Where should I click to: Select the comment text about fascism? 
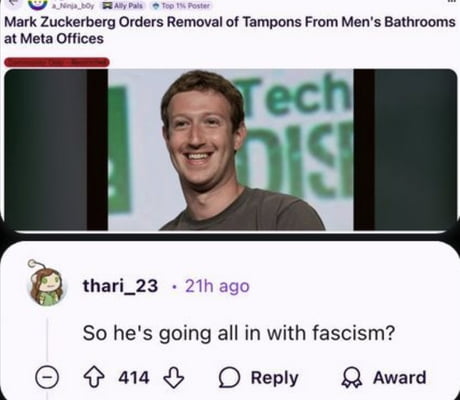point(239,333)
